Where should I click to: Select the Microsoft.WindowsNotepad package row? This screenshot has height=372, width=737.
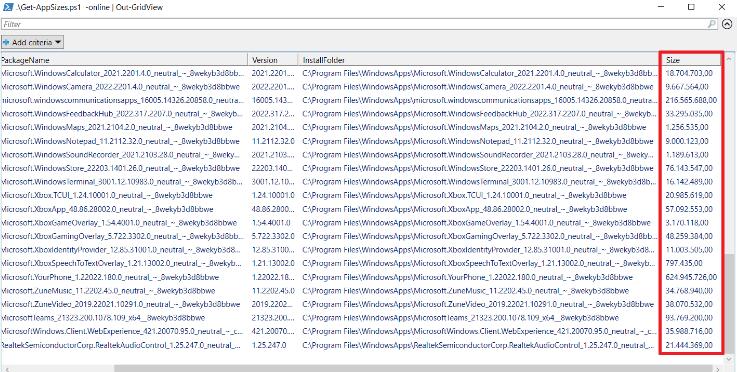pos(362,141)
